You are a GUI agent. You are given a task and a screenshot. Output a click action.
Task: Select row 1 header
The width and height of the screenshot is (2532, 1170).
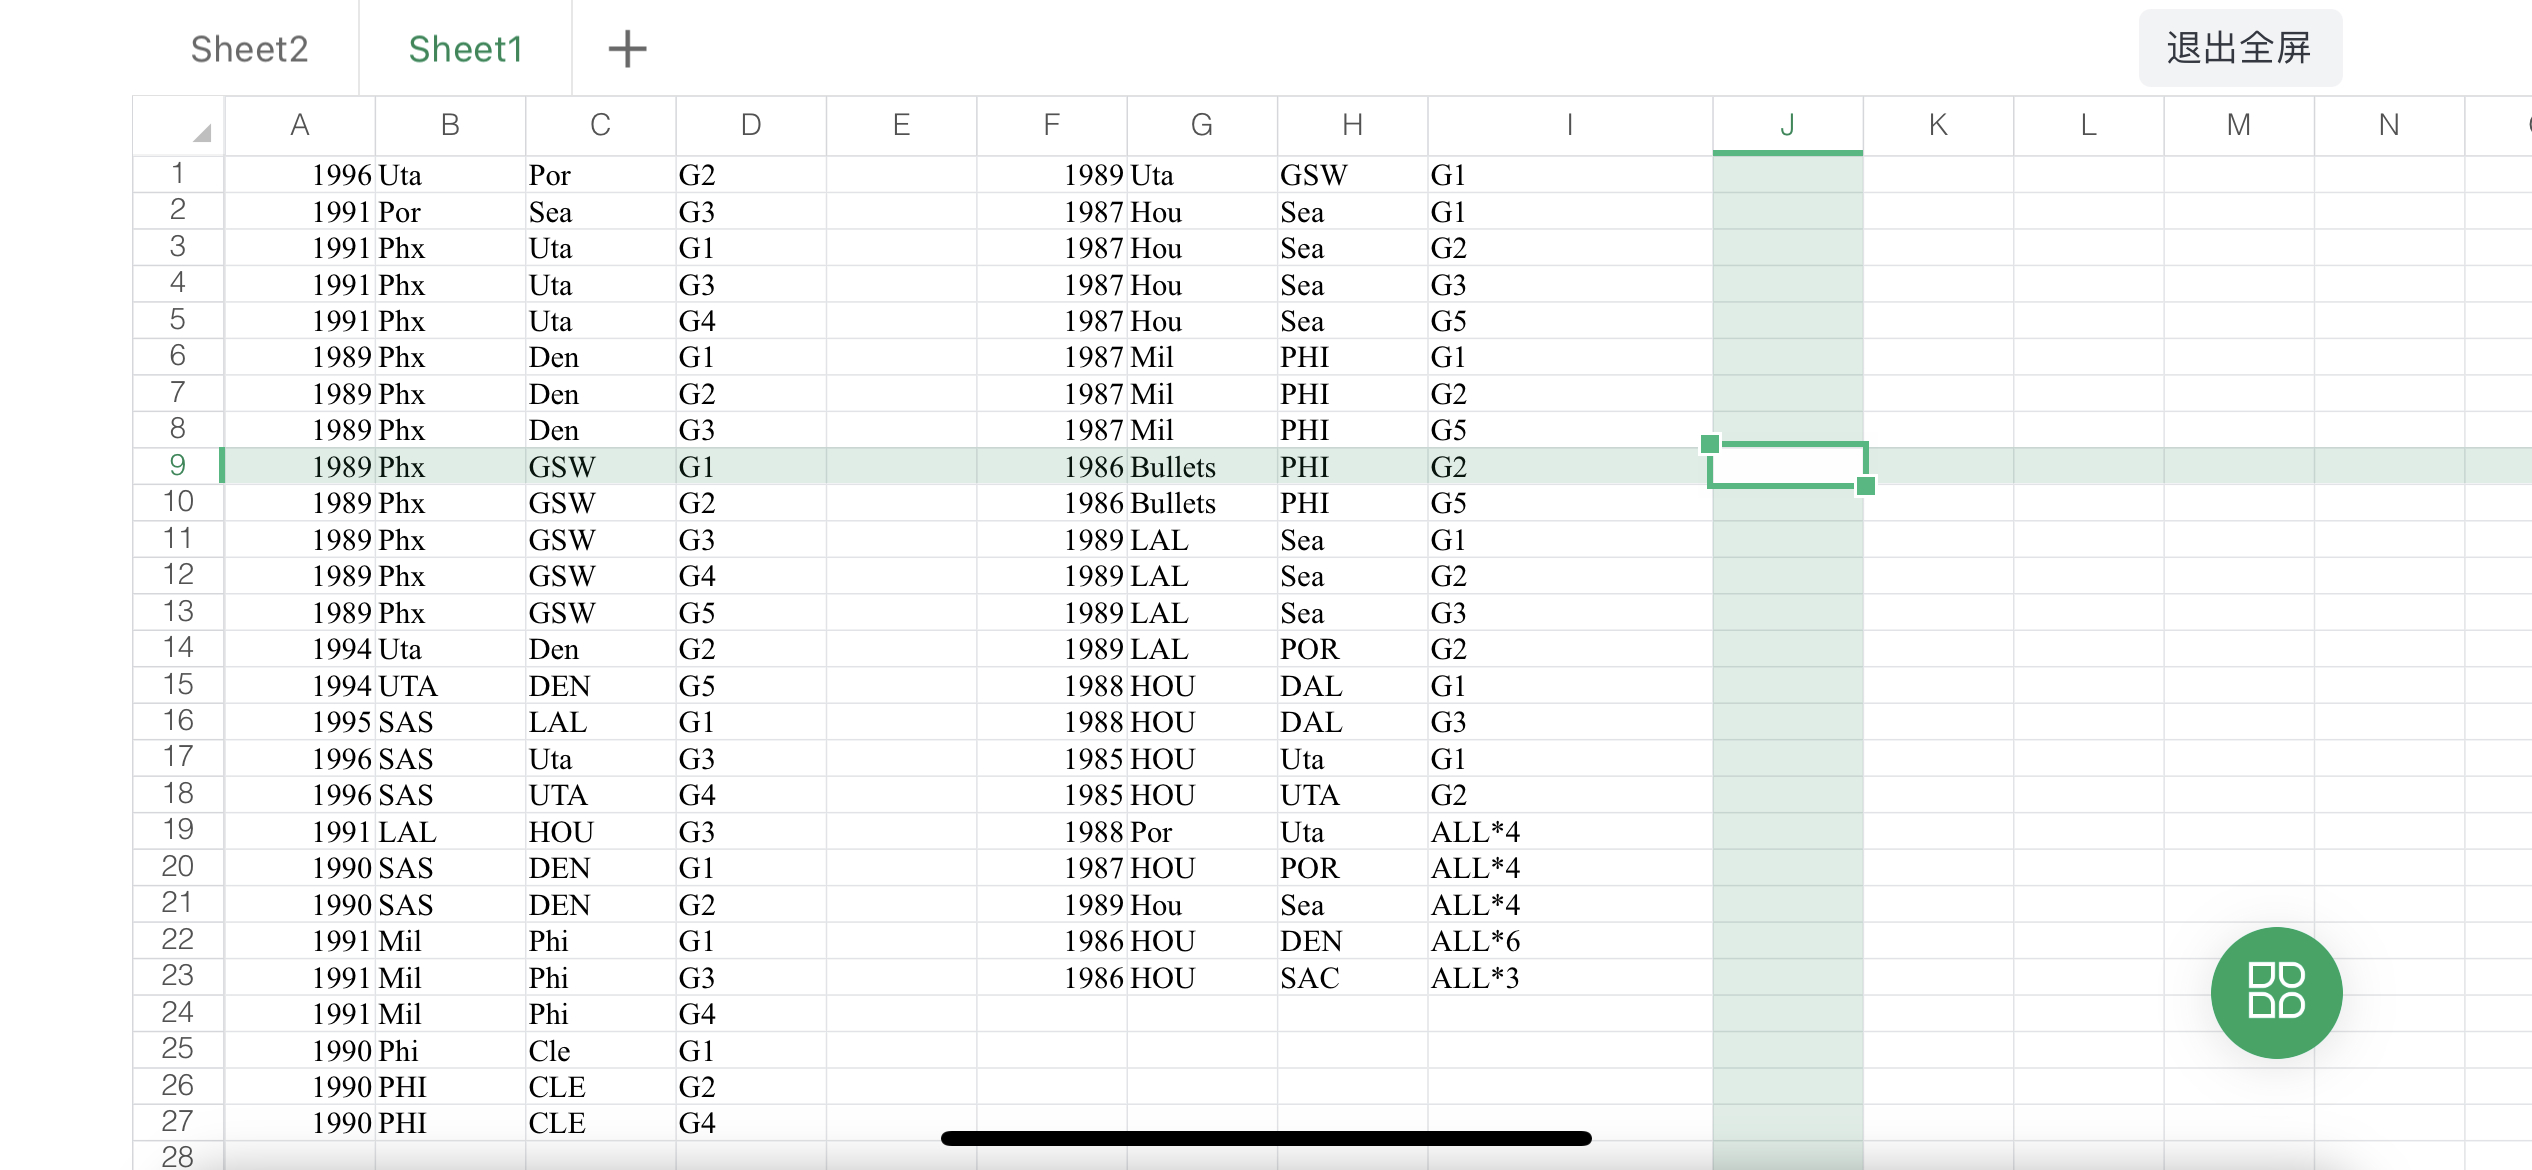point(178,174)
